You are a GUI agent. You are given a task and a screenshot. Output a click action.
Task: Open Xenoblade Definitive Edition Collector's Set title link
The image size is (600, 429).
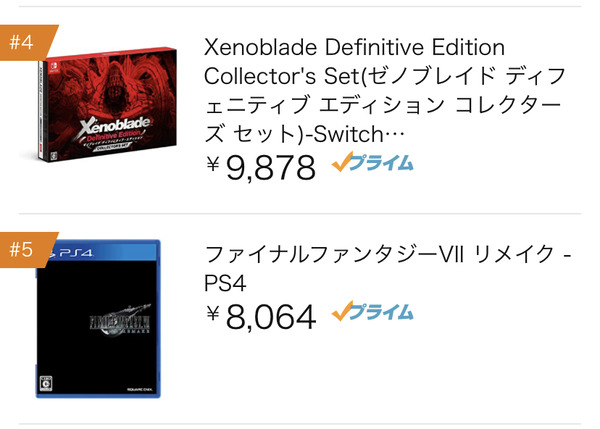click(385, 90)
